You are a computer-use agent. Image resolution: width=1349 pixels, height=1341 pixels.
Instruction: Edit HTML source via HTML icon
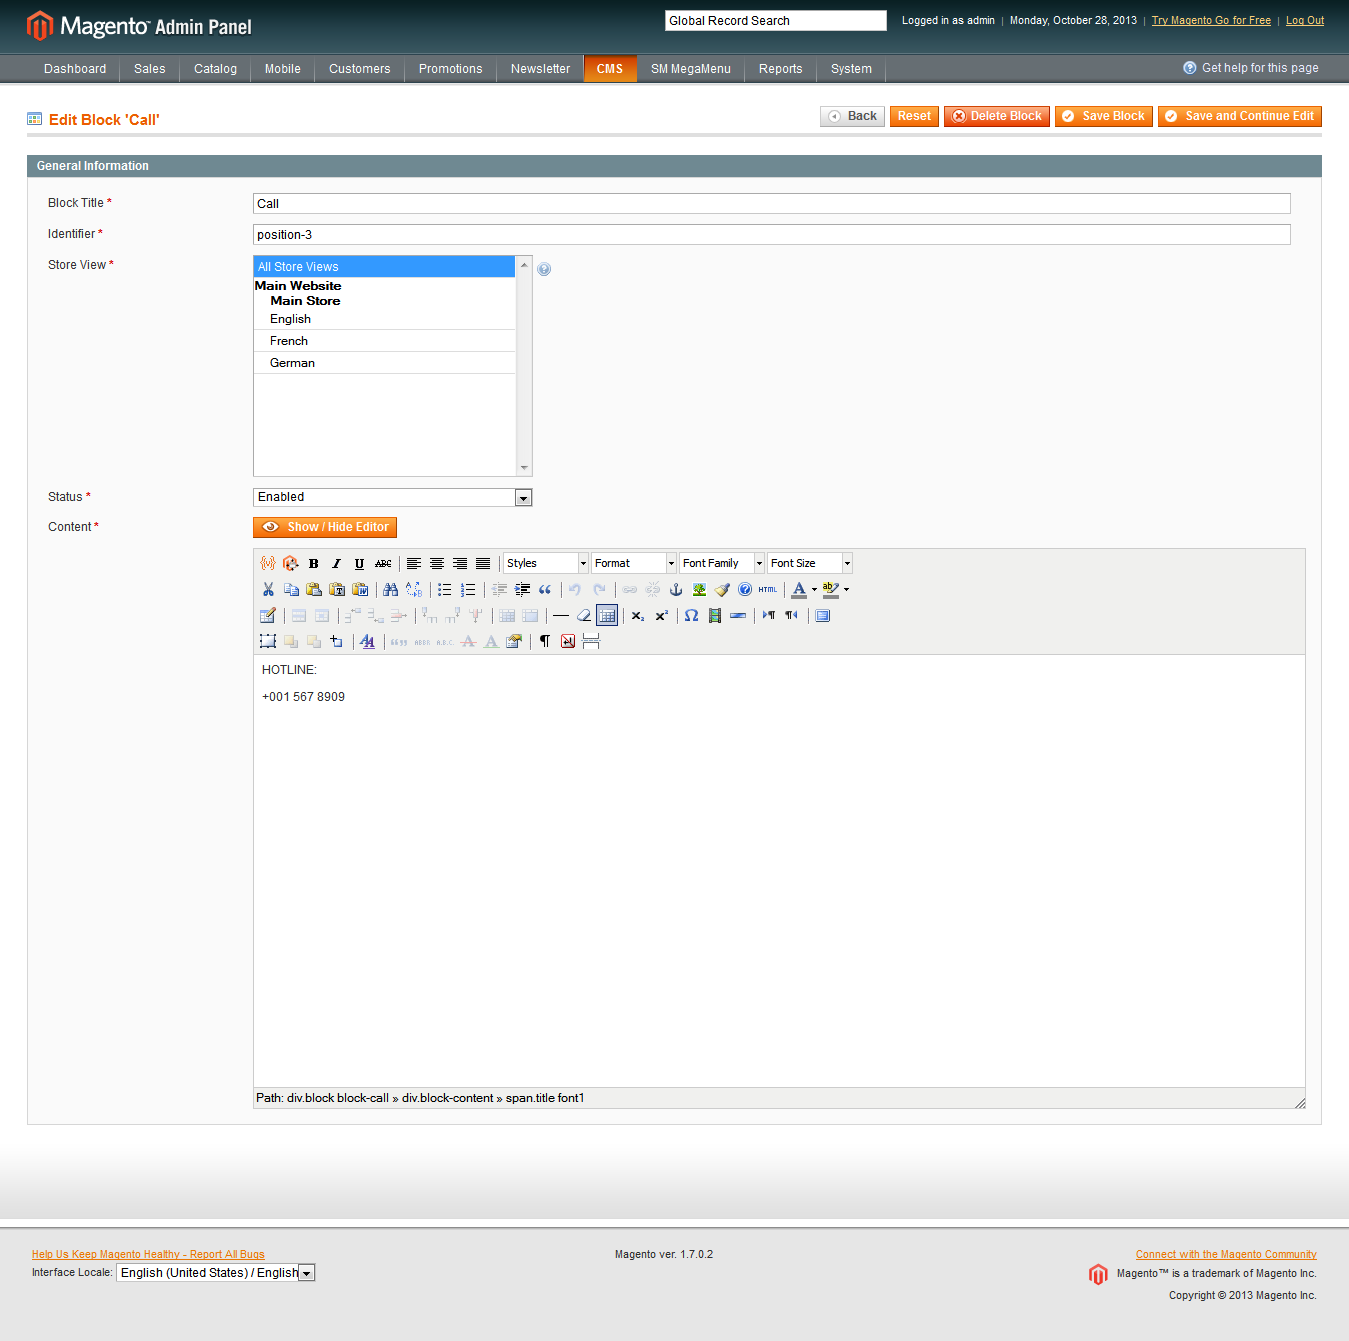click(768, 589)
